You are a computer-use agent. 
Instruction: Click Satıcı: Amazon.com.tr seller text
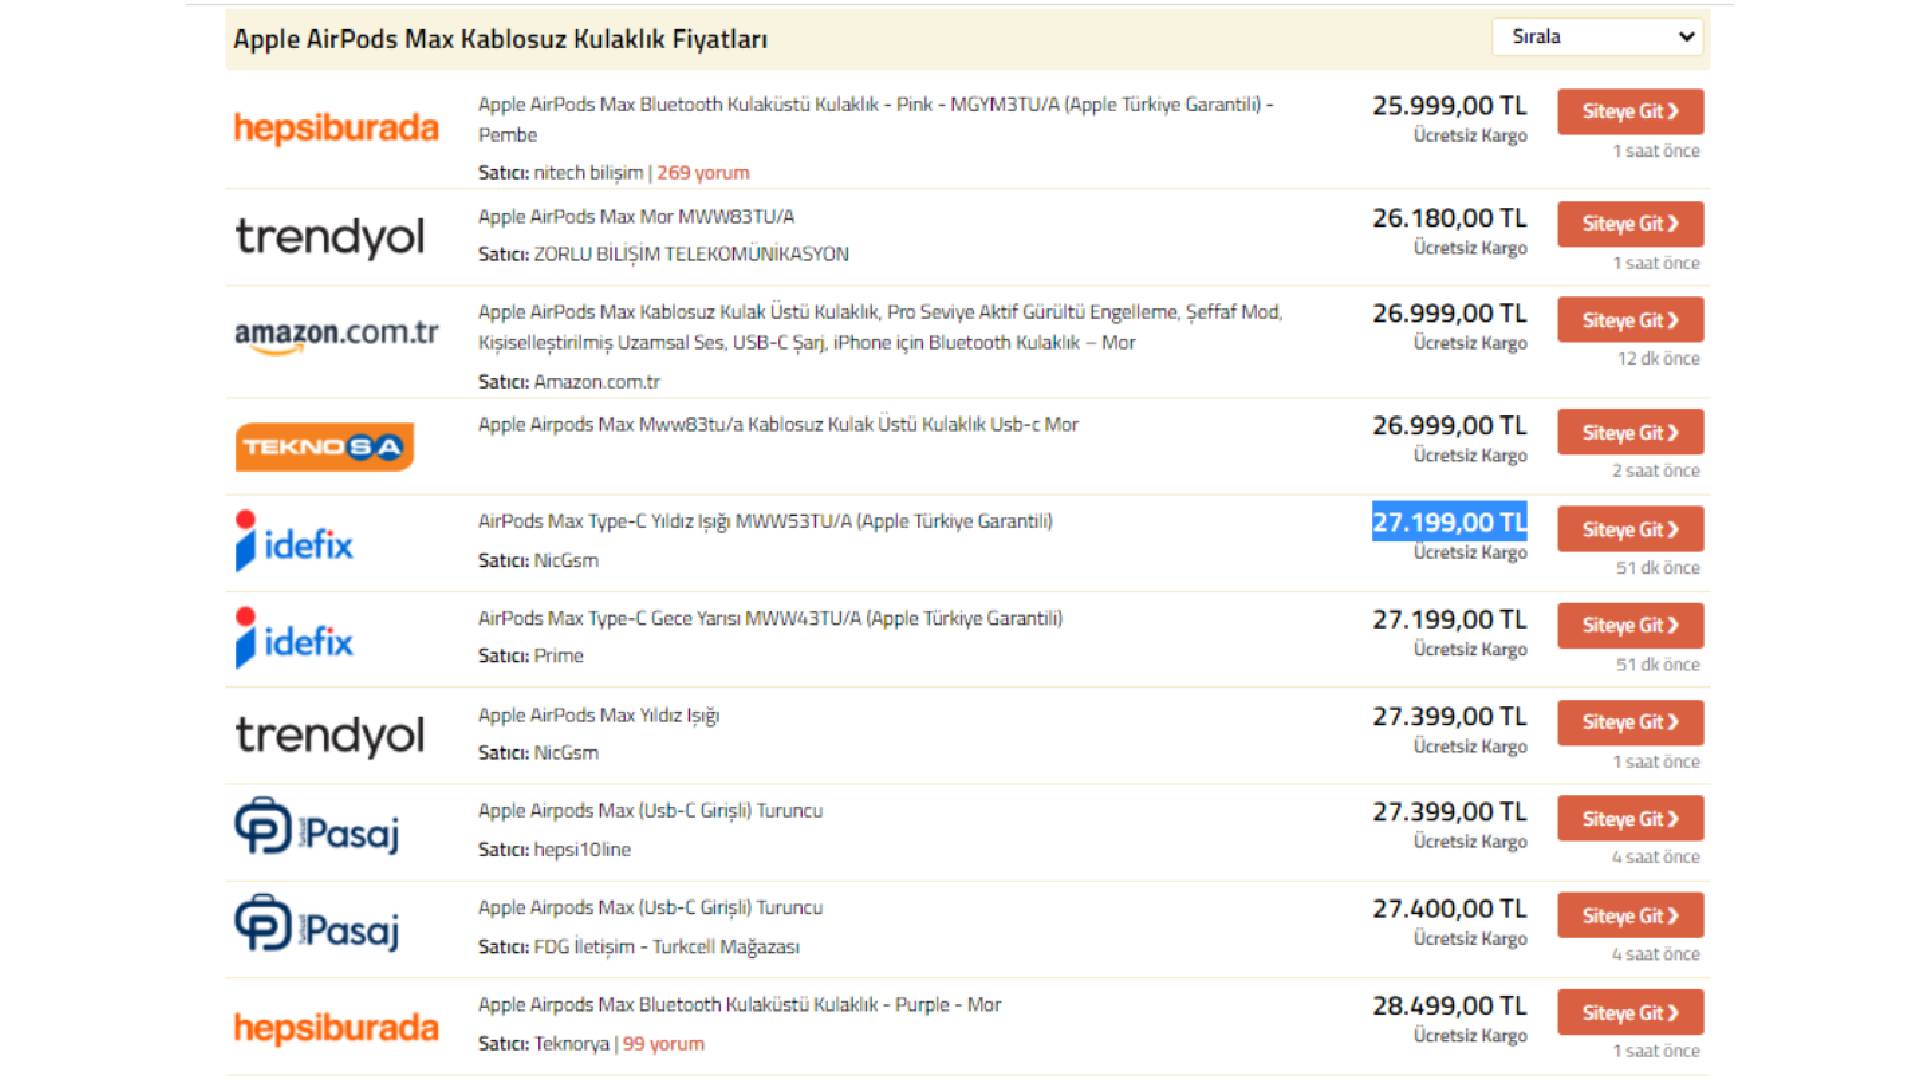569,381
